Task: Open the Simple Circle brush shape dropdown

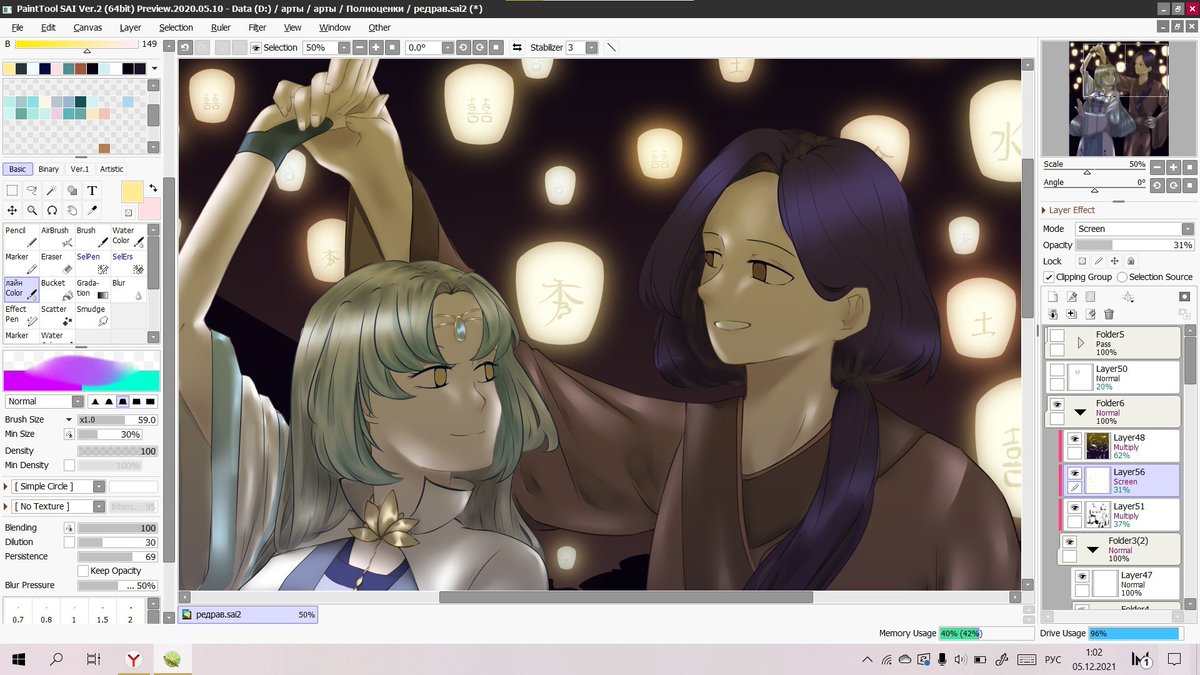Action: [x=58, y=486]
